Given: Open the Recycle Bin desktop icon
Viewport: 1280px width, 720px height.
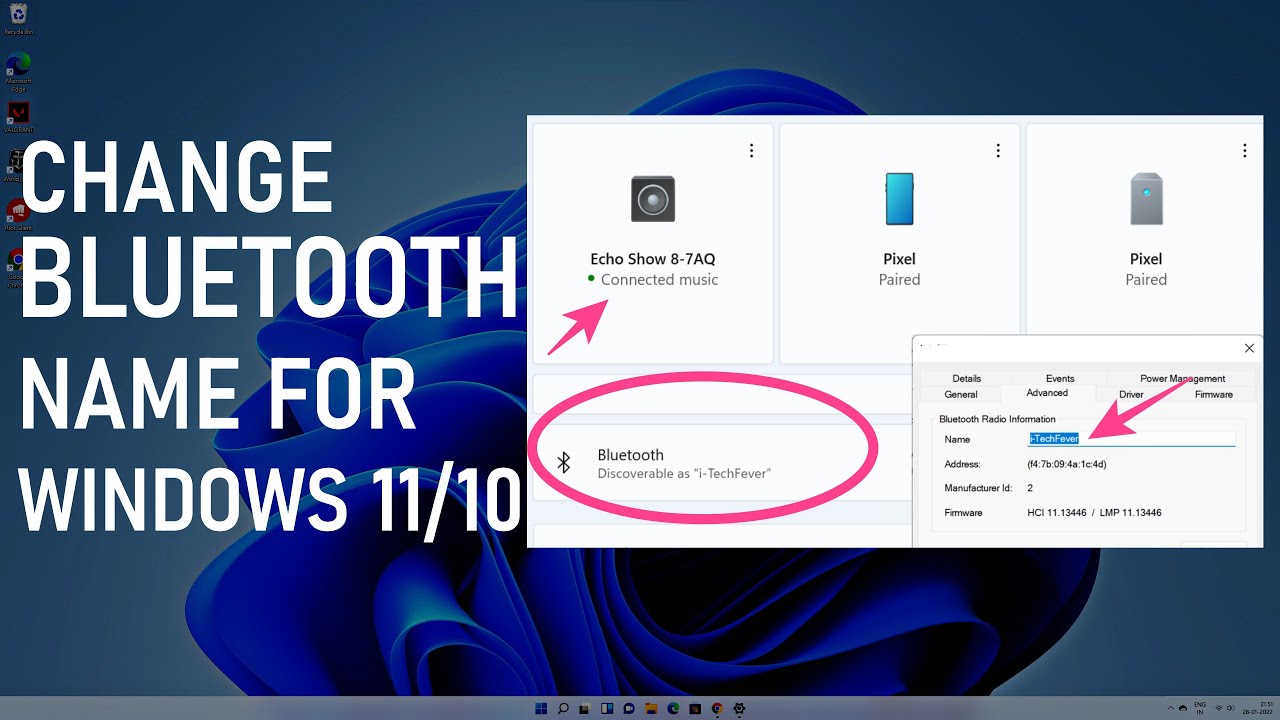Looking at the screenshot, I should (18, 18).
